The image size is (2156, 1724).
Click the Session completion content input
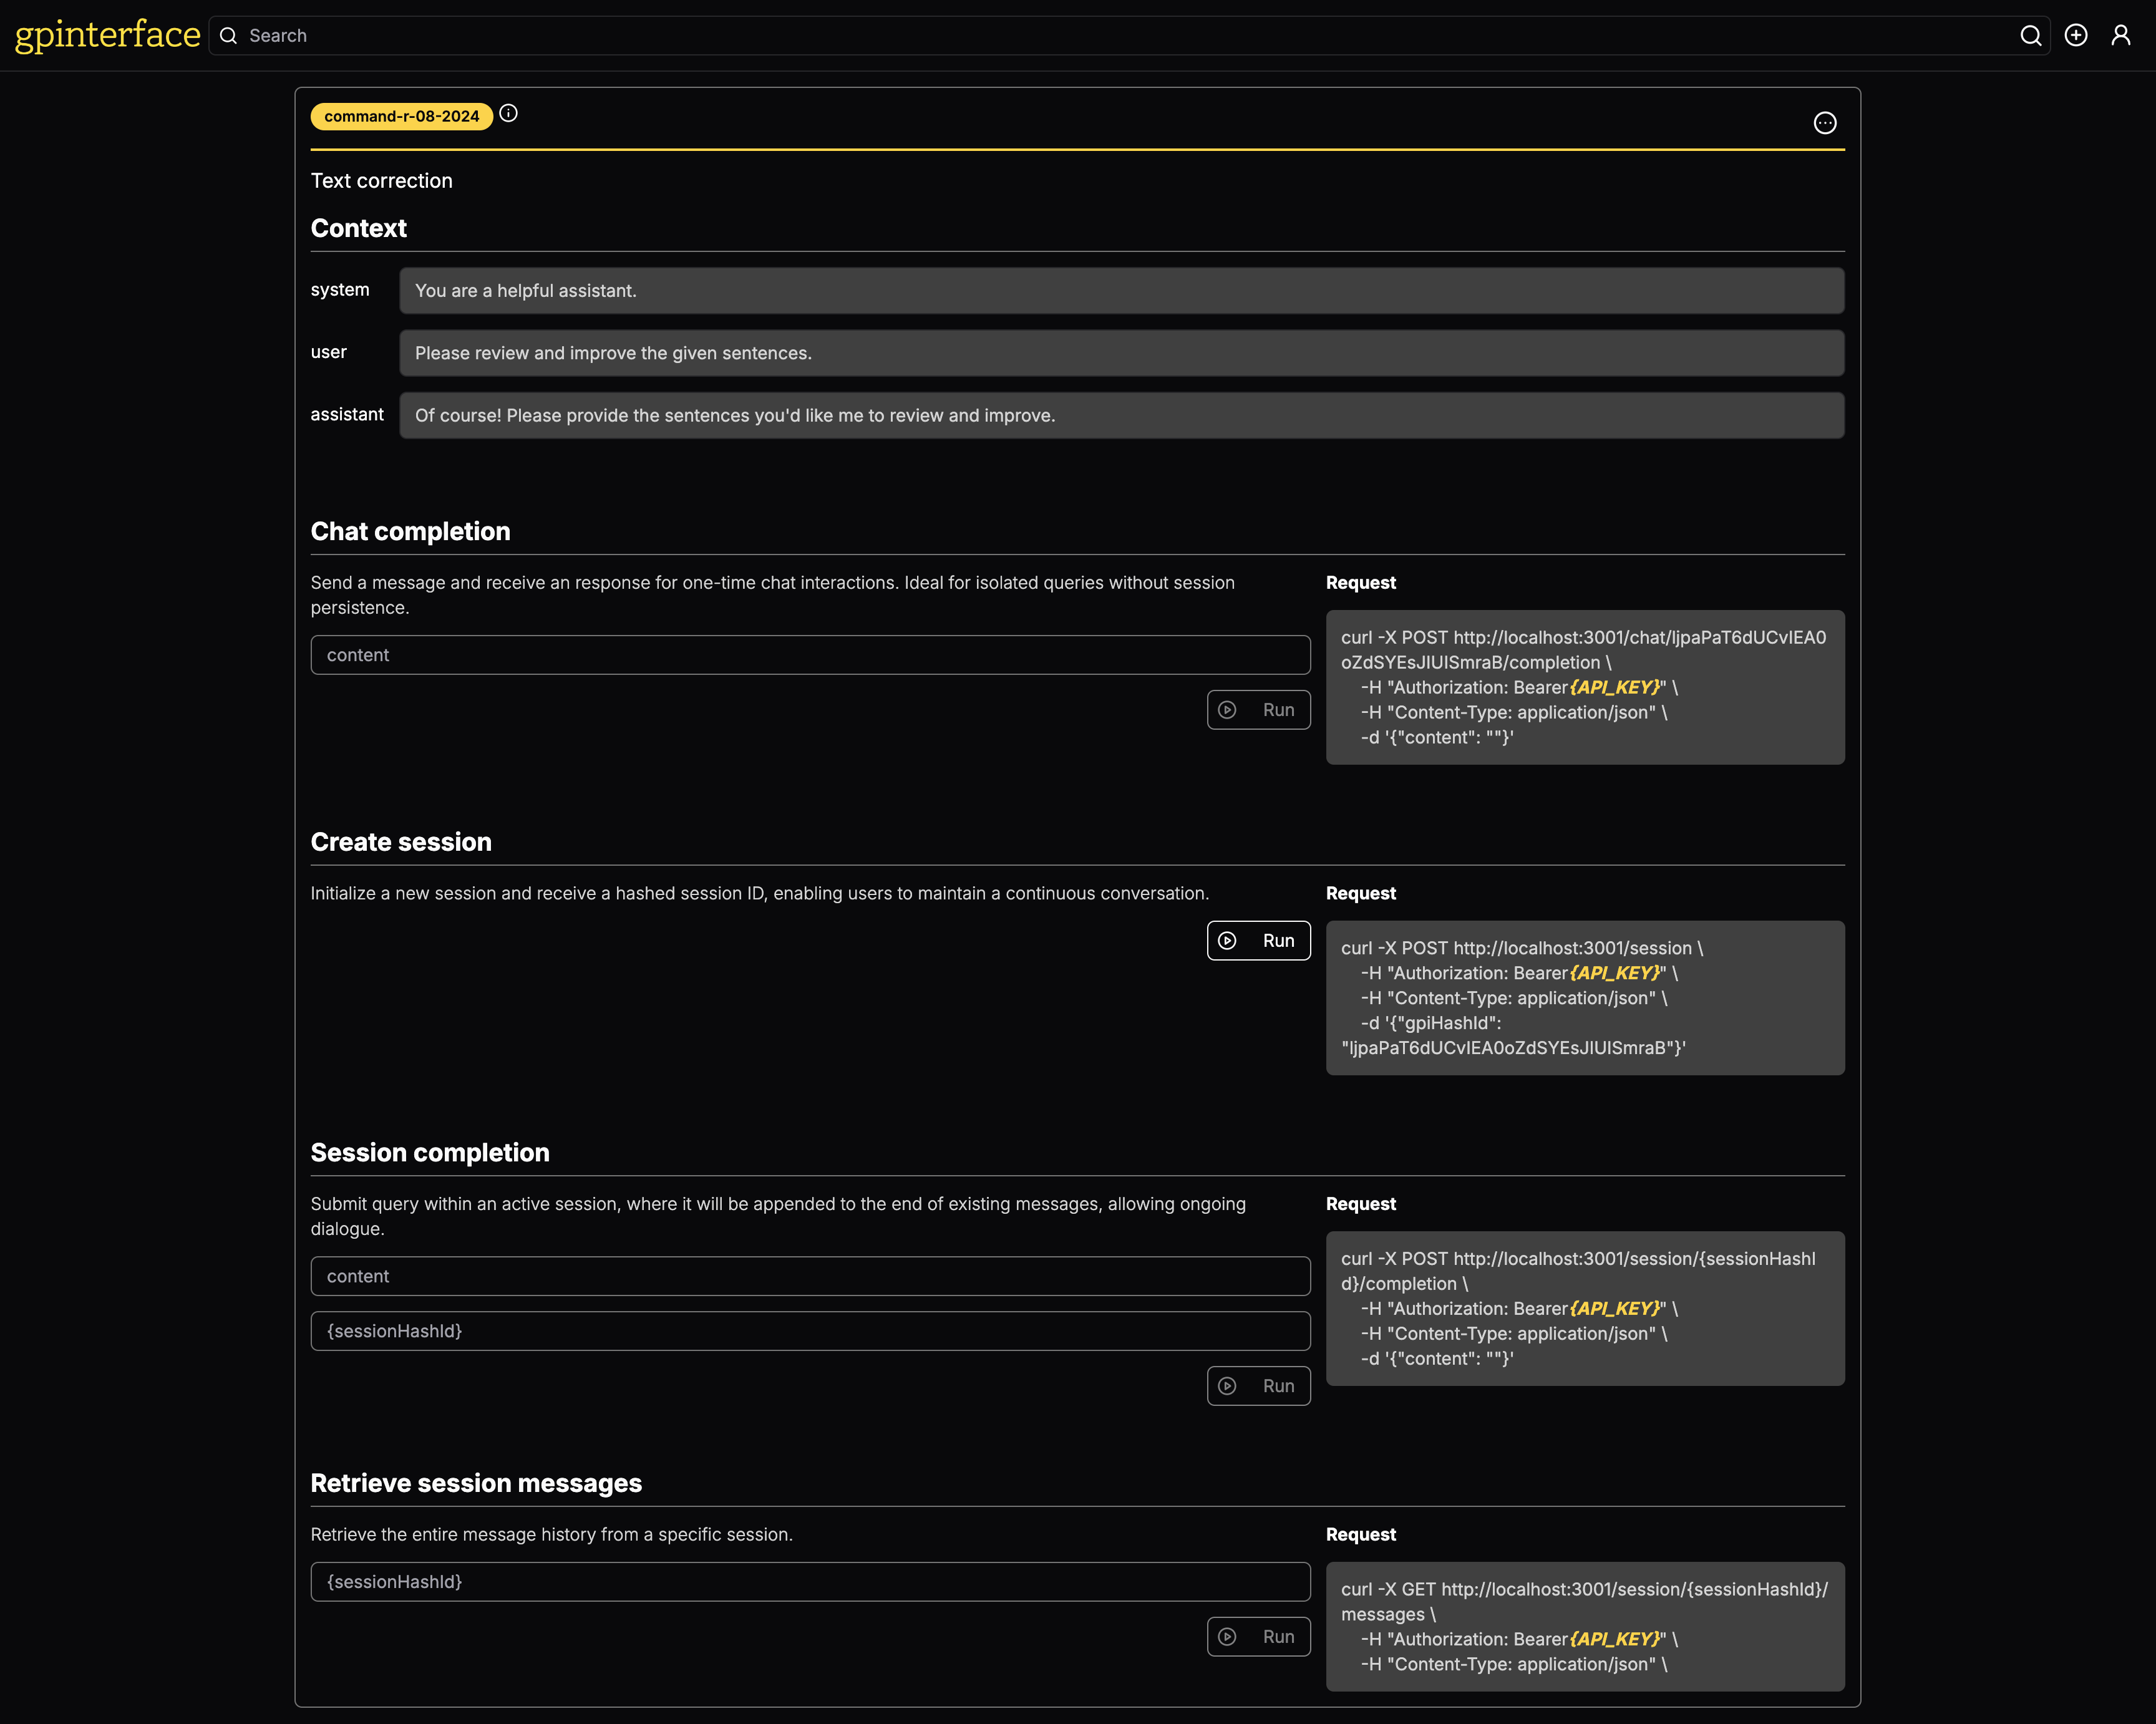pos(810,1276)
